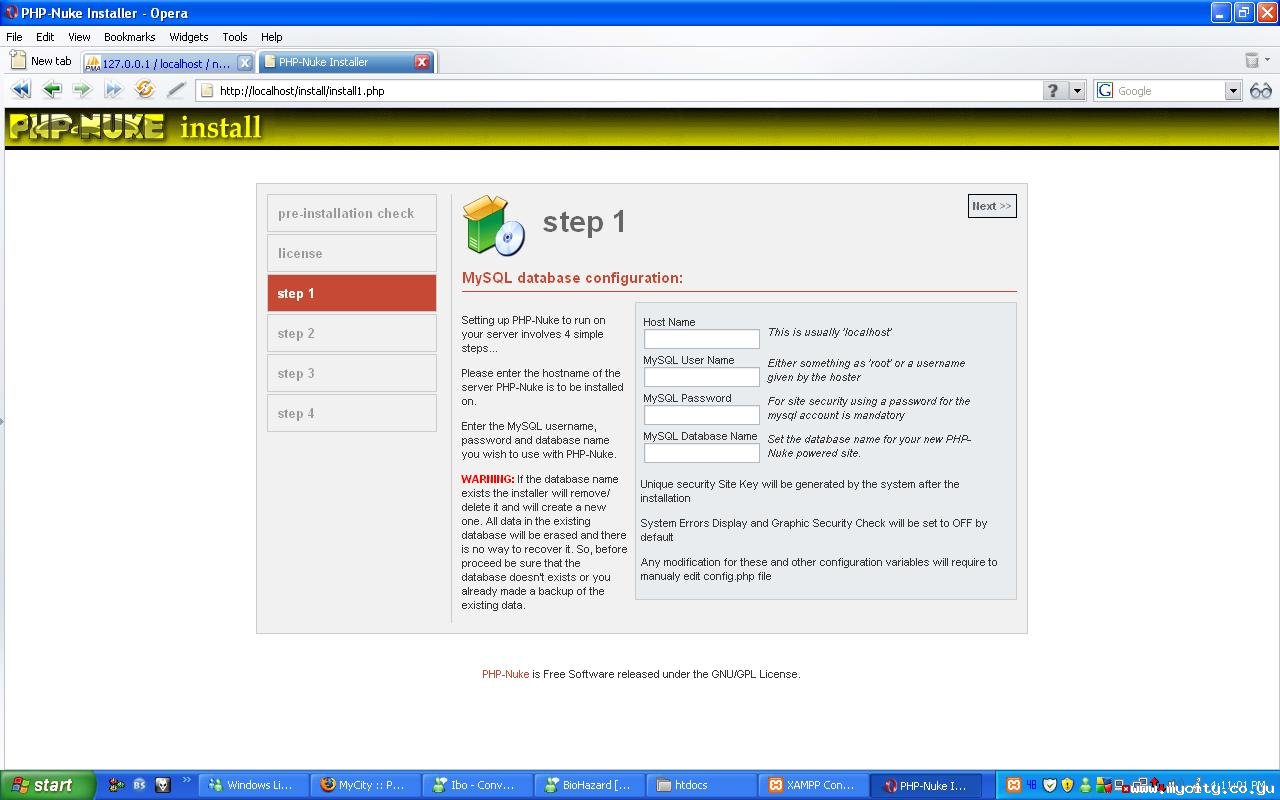Open the Help menu

(x=272, y=37)
